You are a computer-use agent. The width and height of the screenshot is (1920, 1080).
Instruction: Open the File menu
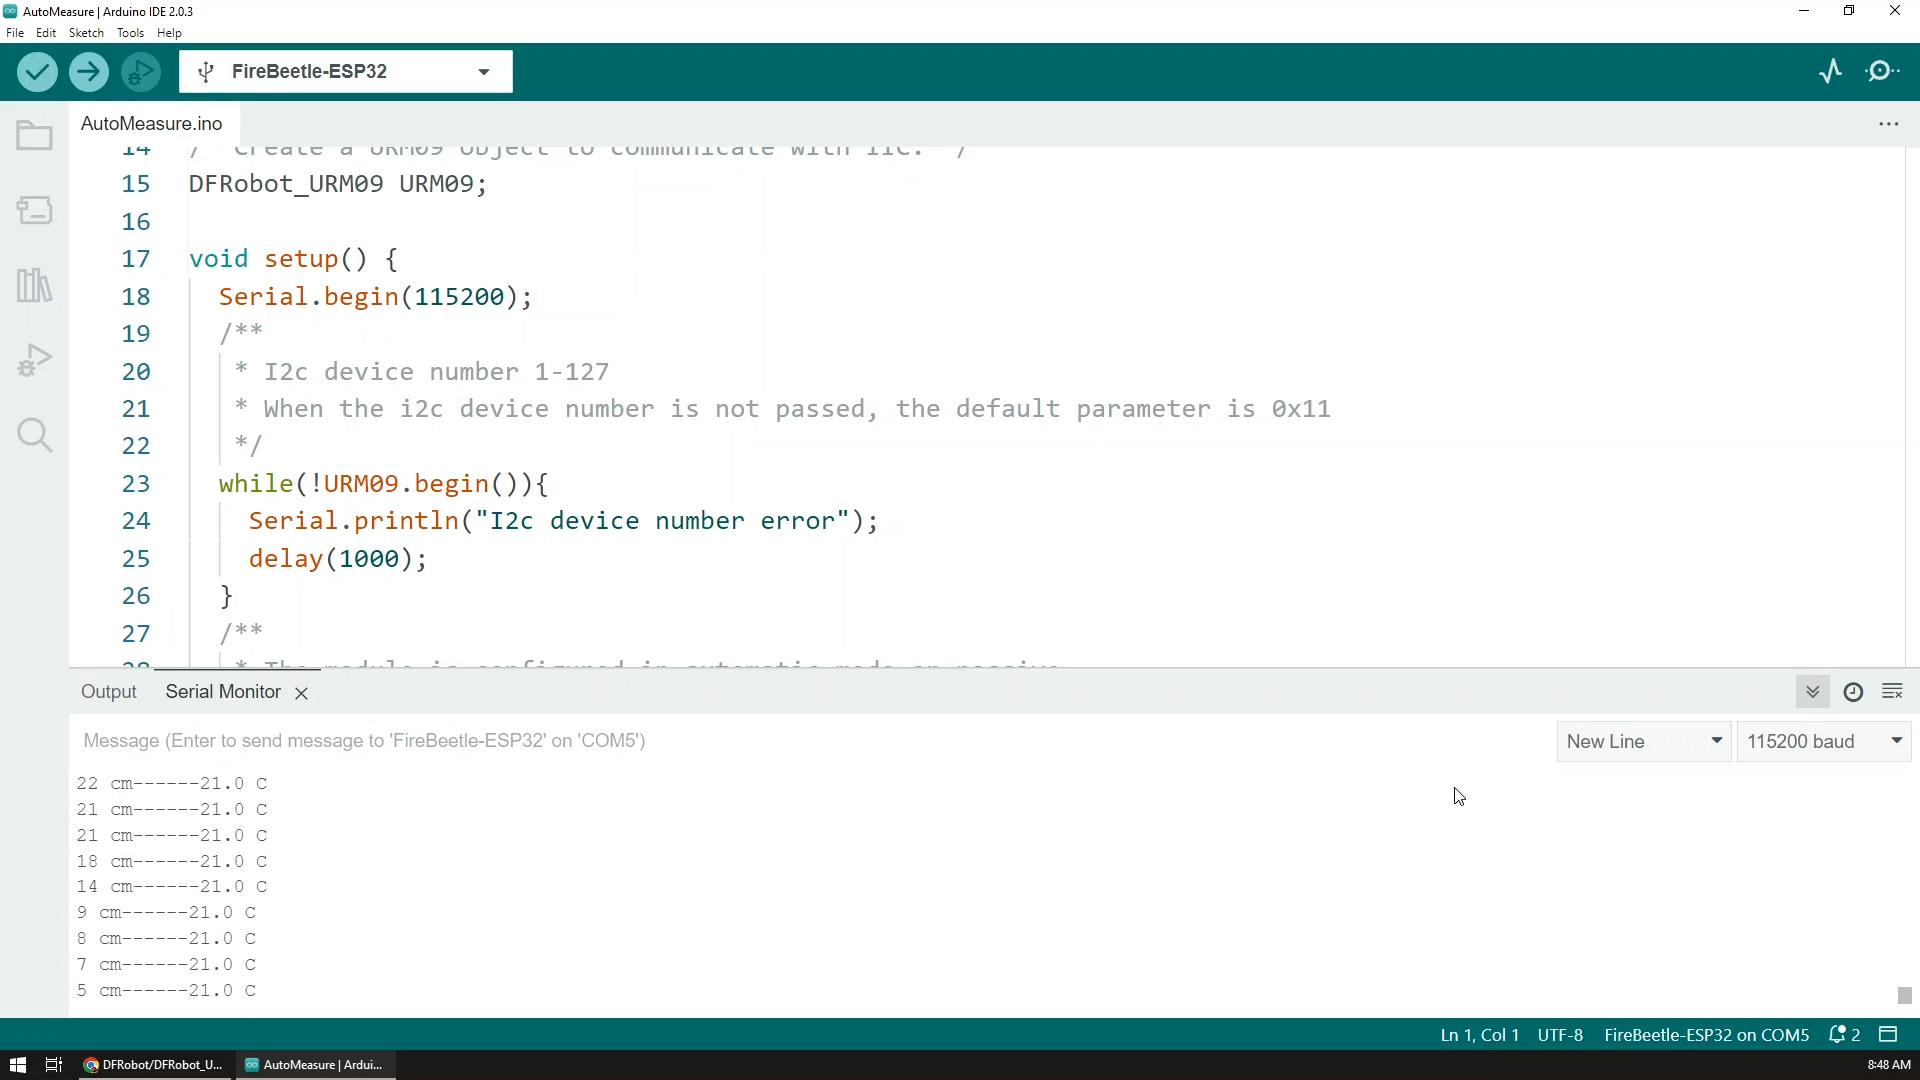[x=15, y=32]
